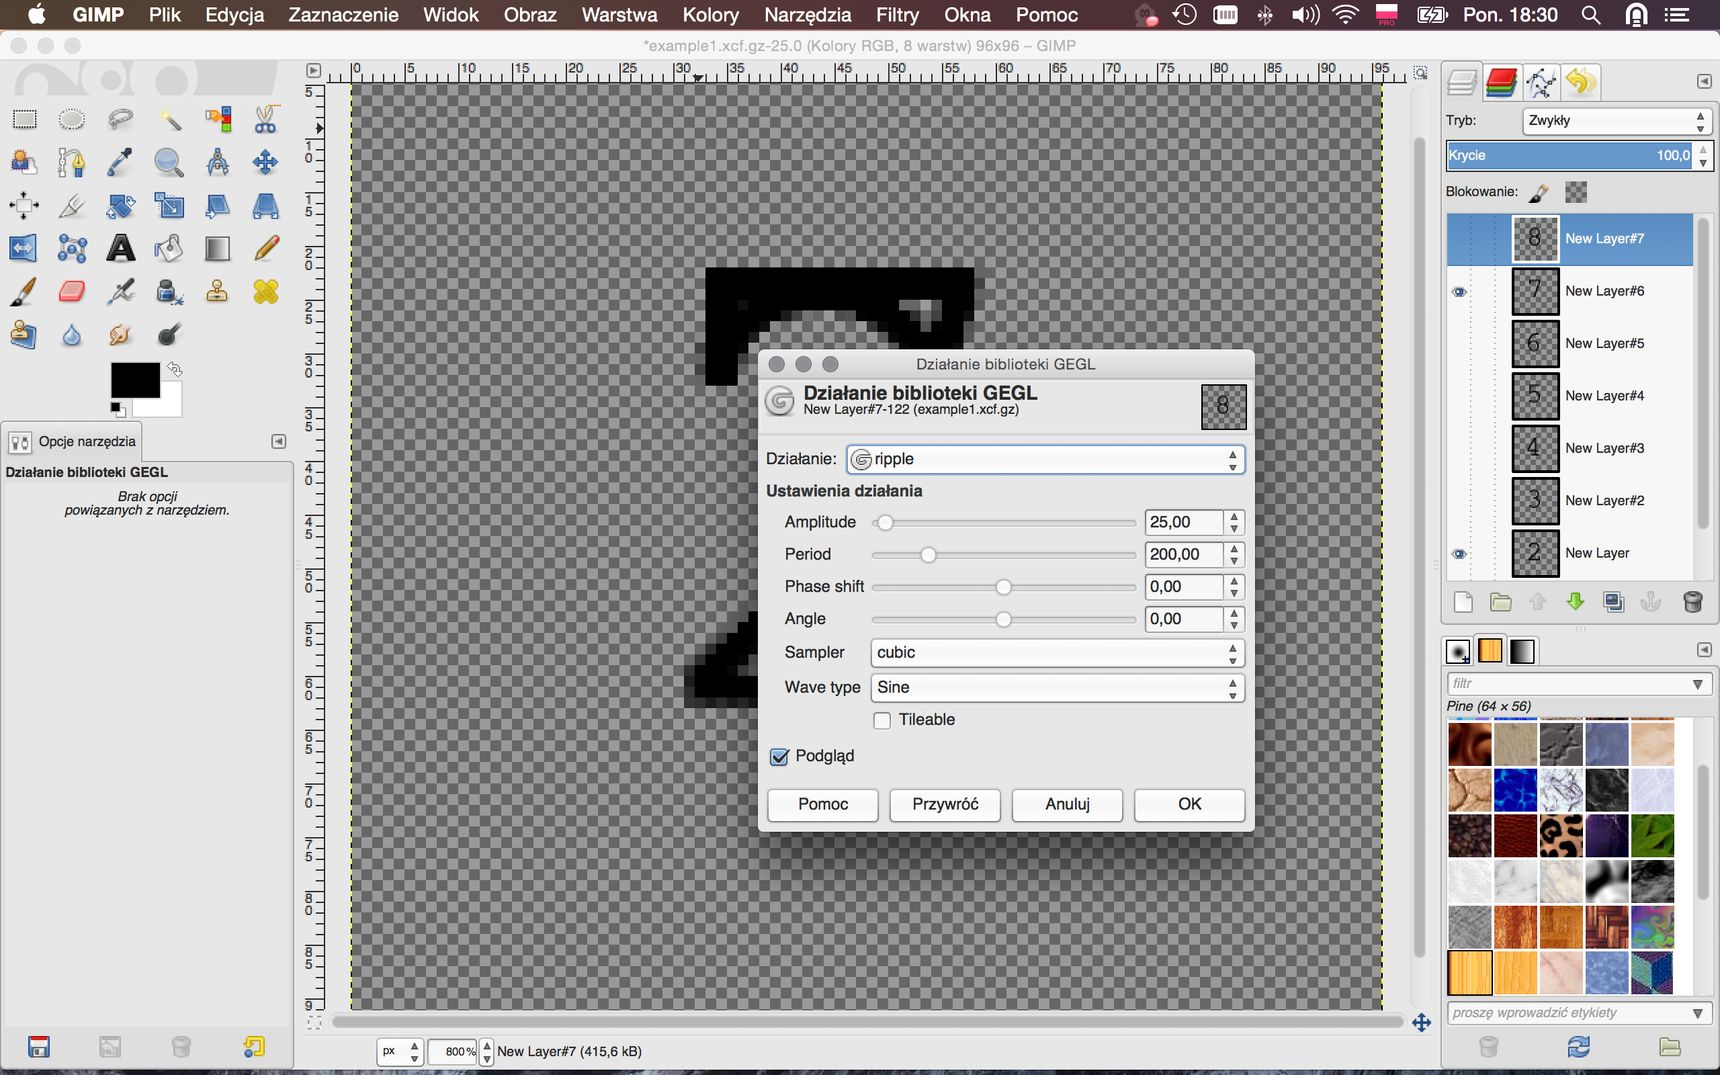Select the Rectangle Select tool

click(24, 120)
